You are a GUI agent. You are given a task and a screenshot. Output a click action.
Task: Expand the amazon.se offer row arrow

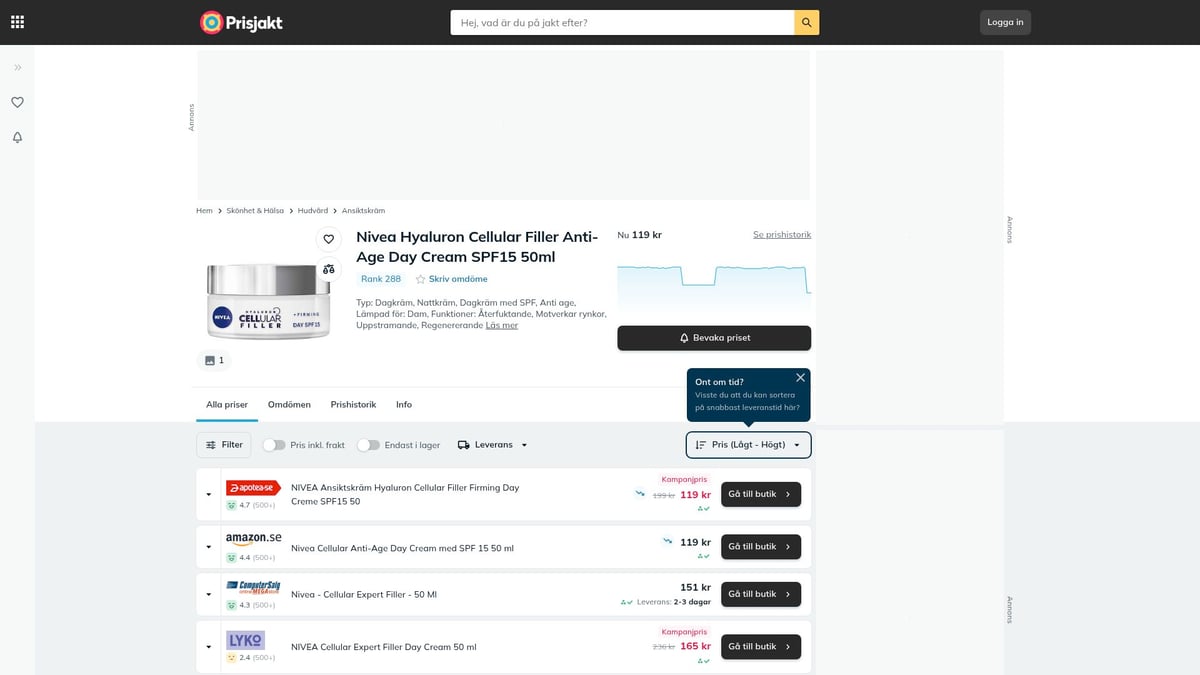pyautogui.click(x=209, y=547)
